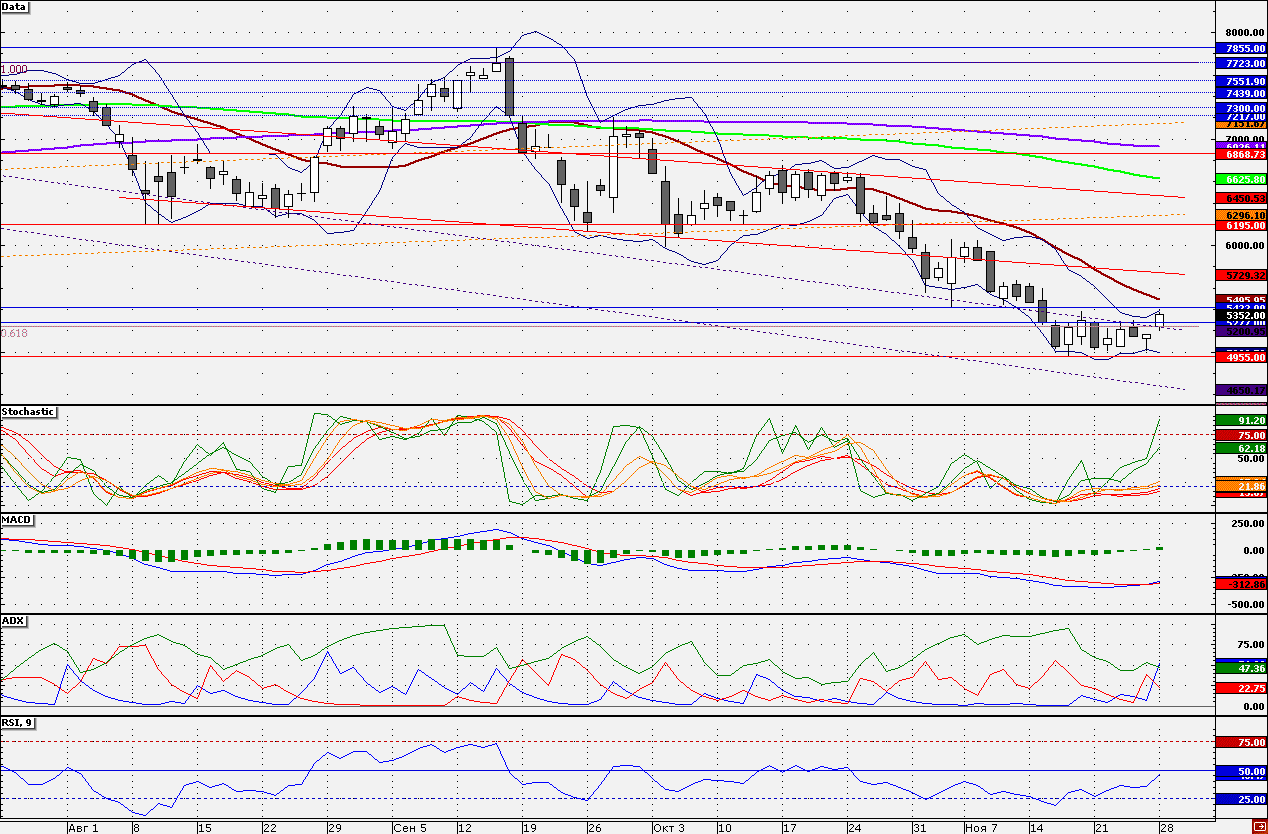The width and height of the screenshot is (1268, 834).
Task: Click the Ноя 7 date marker
Action: (981, 828)
